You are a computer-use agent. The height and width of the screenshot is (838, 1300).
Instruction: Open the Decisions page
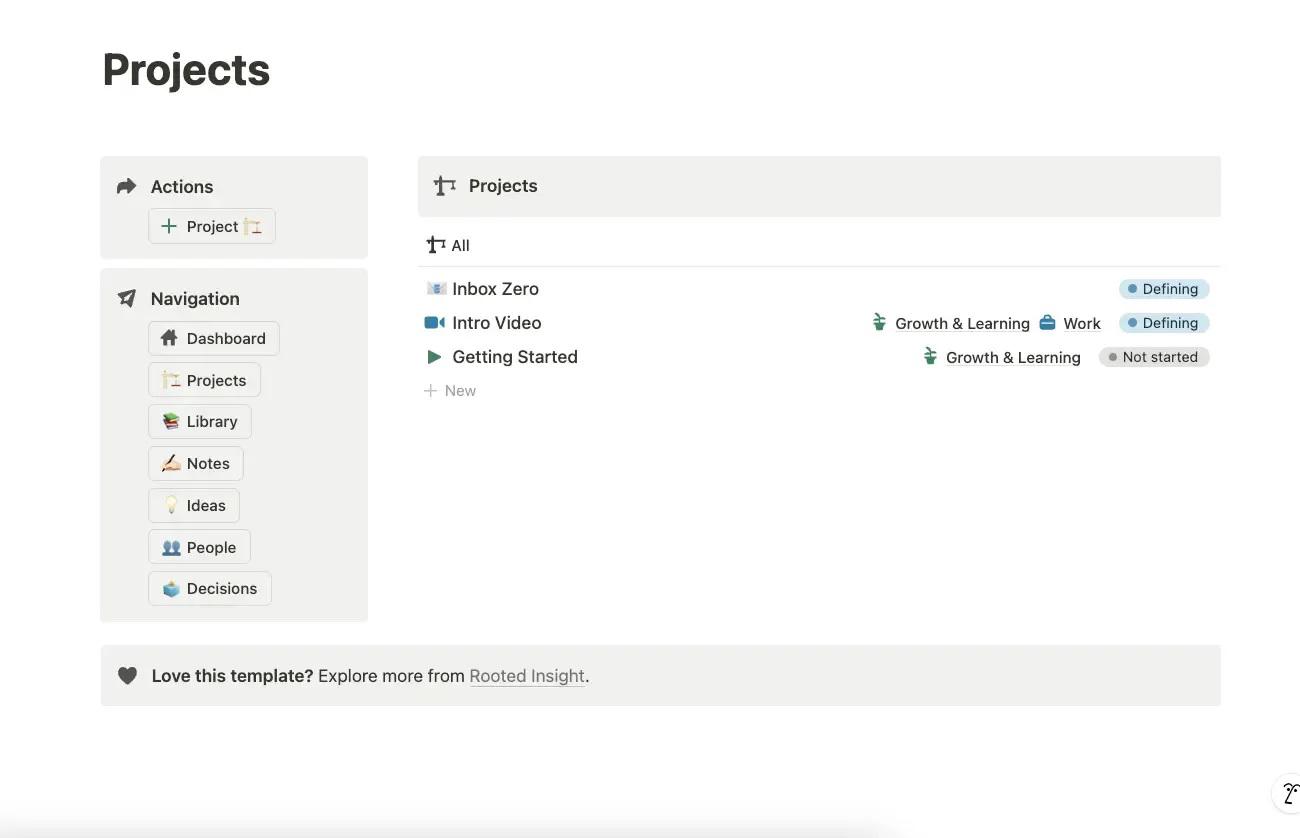coord(210,589)
